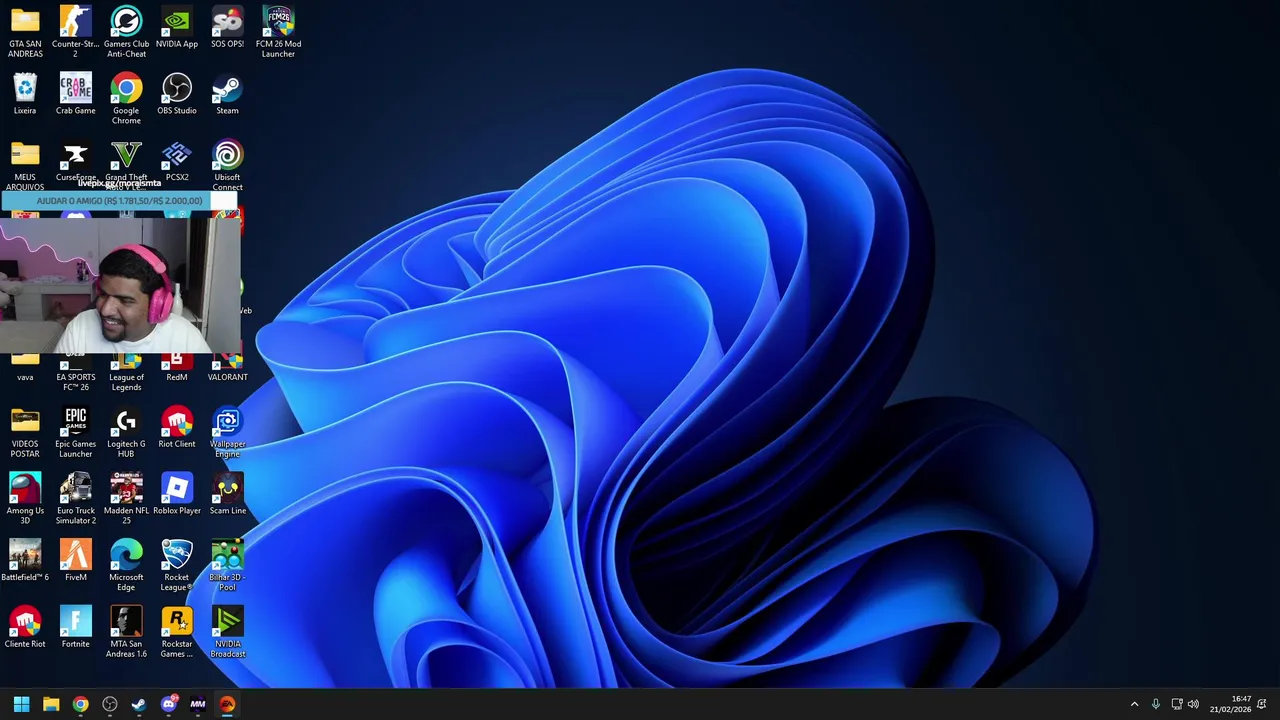This screenshot has width=1280, height=720.
Task: Launch Crab Game from desktop
Action: coord(76,94)
